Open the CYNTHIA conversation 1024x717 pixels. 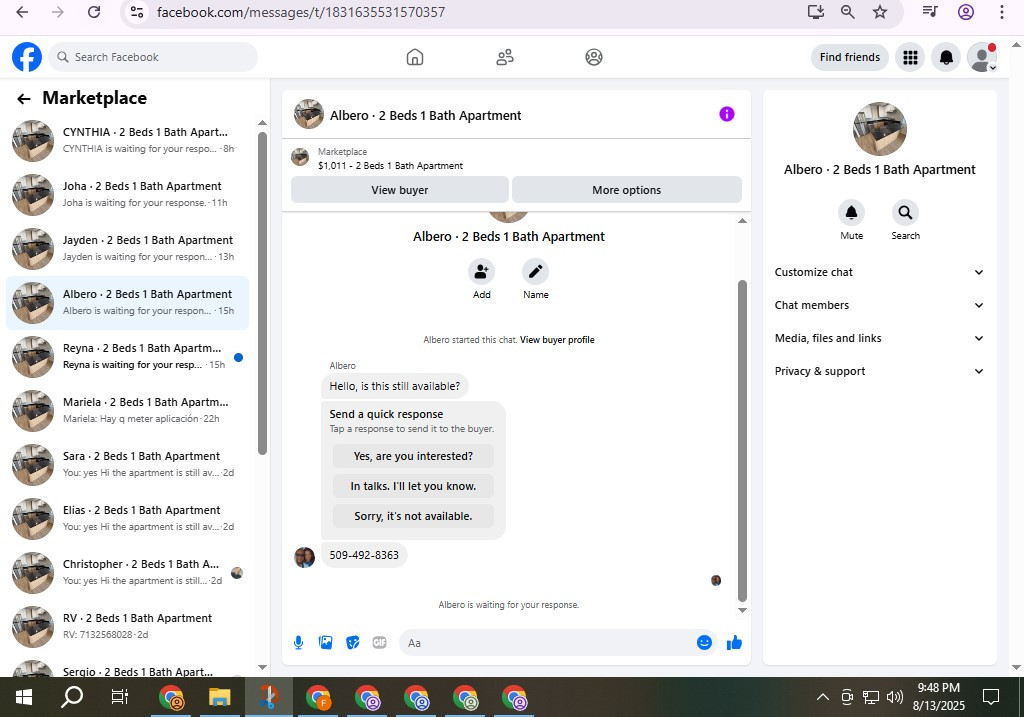[x=127, y=140]
